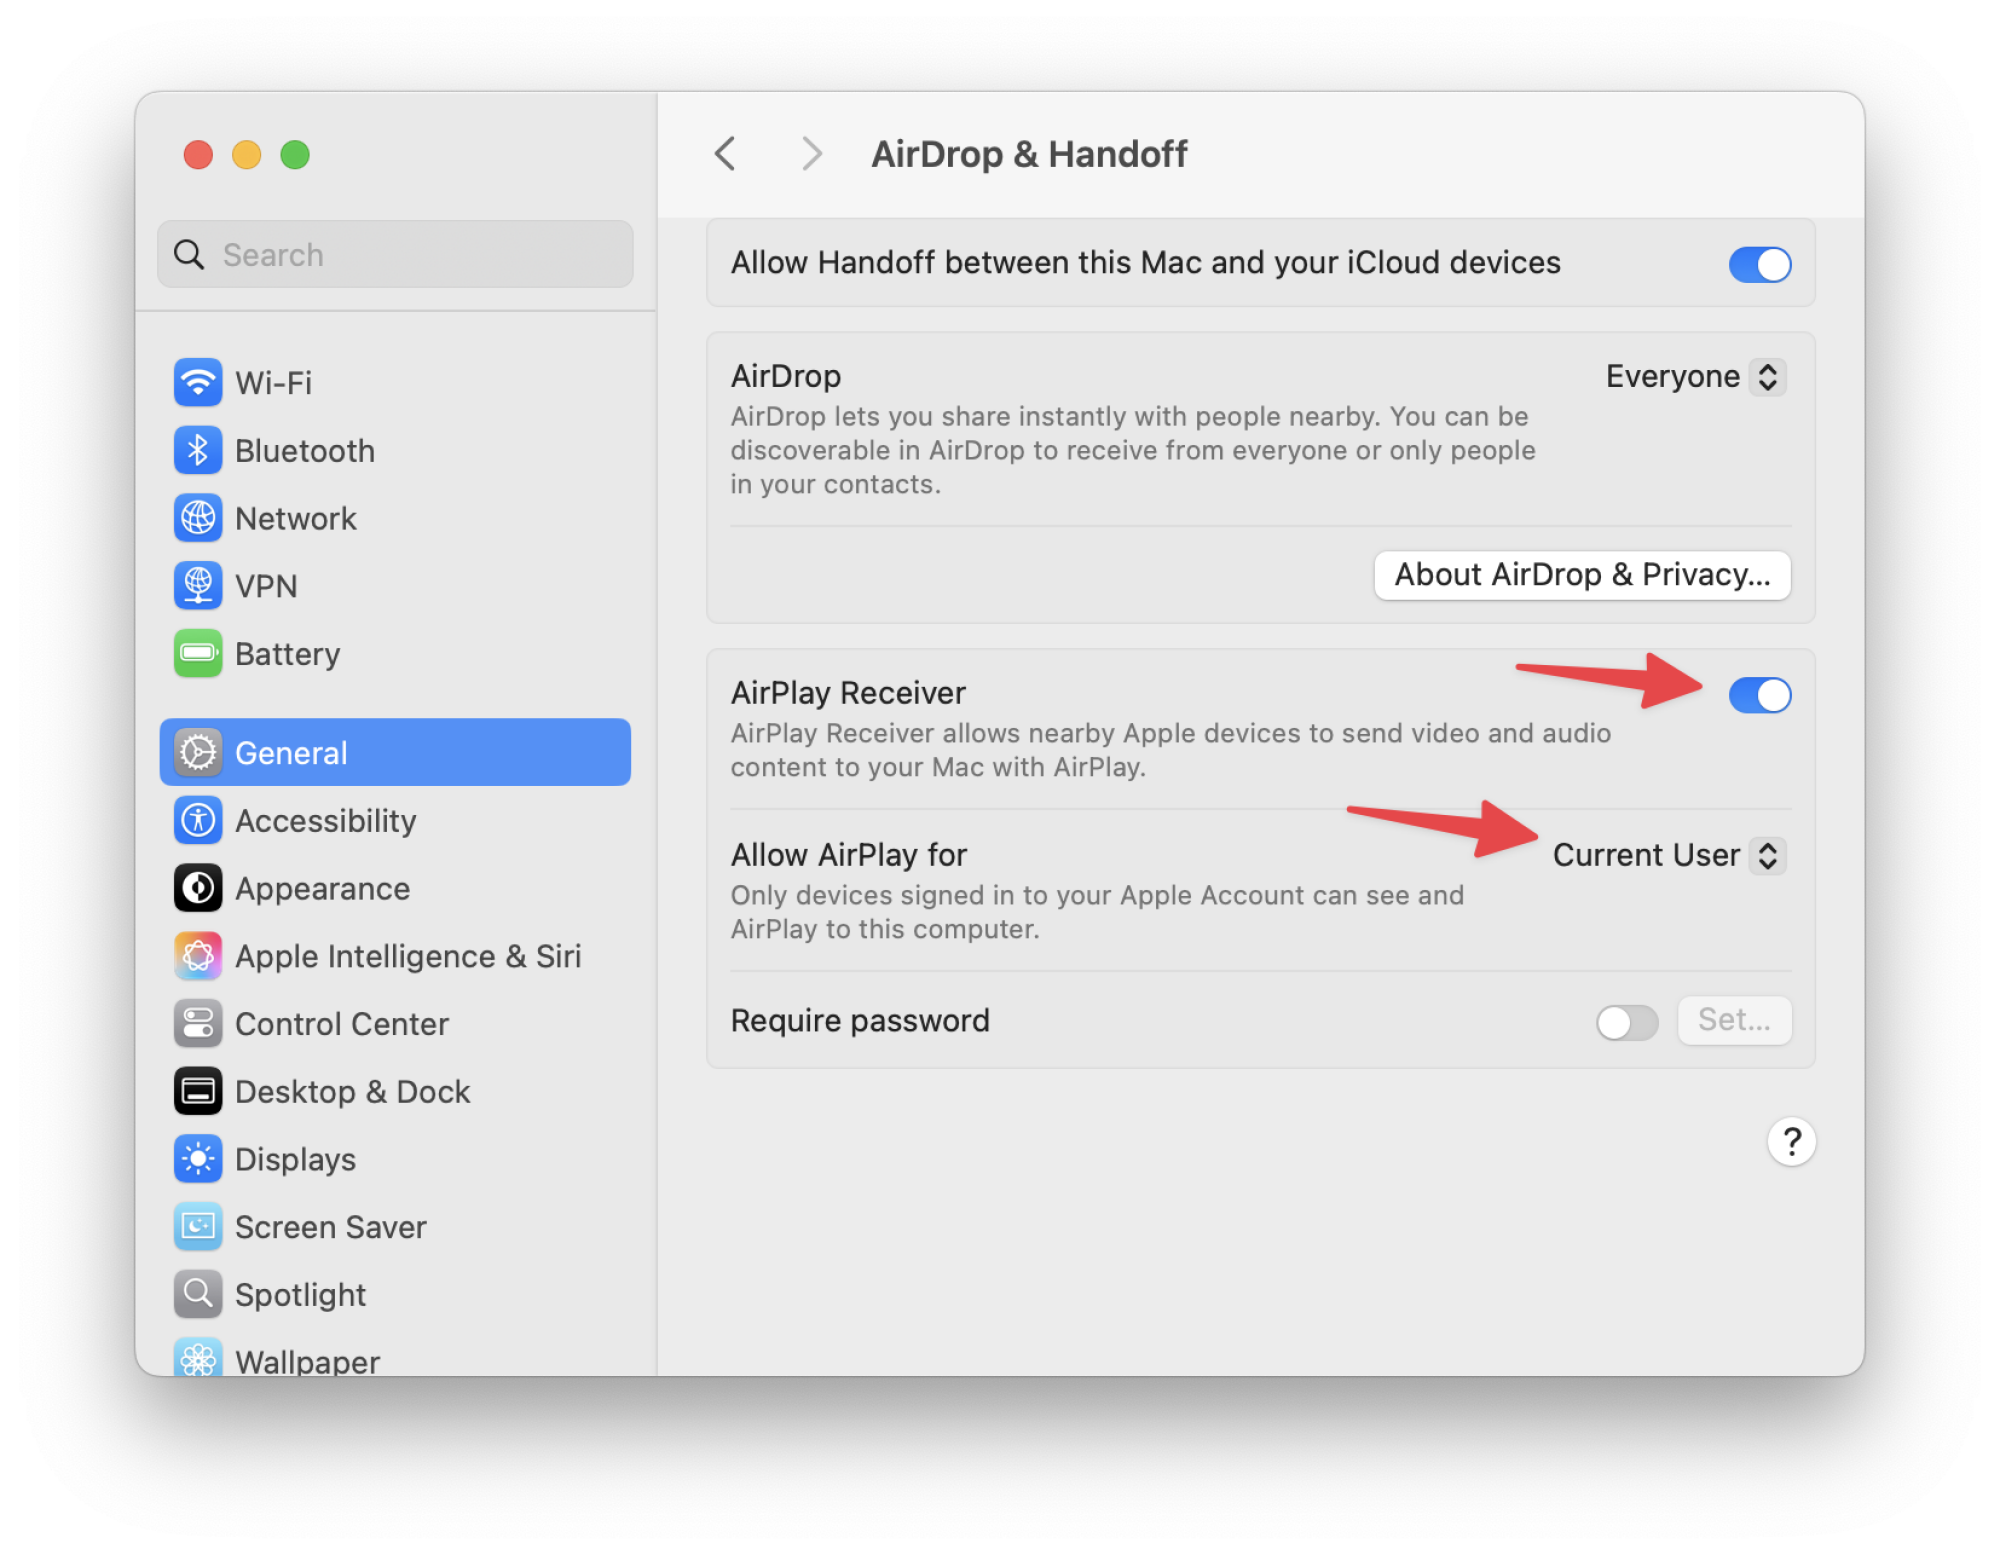Click the Desktop & Dock icon
Viewport: 2000px width, 1555px height.
pos(198,1091)
